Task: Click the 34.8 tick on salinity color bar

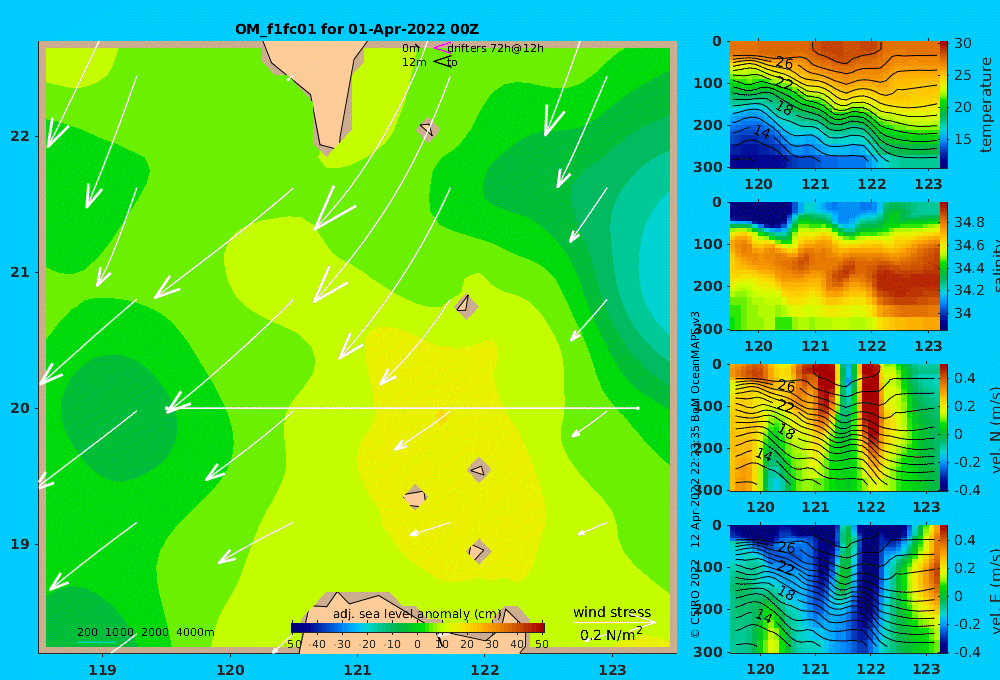Action: pyautogui.click(x=969, y=222)
